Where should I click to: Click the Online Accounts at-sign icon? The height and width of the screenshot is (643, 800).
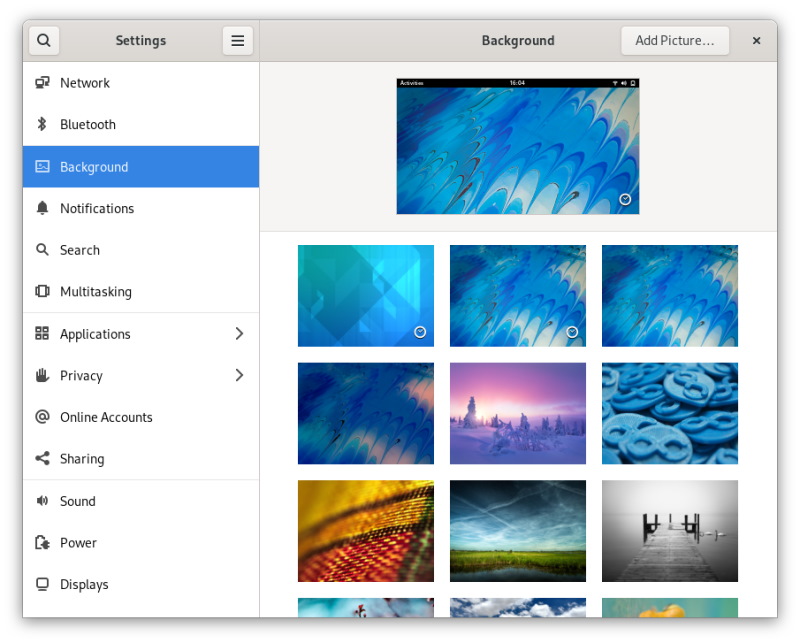point(42,417)
